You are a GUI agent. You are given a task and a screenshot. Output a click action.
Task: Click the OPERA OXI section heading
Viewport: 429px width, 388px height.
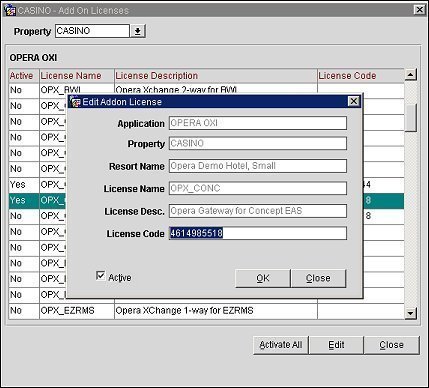(x=33, y=58)
